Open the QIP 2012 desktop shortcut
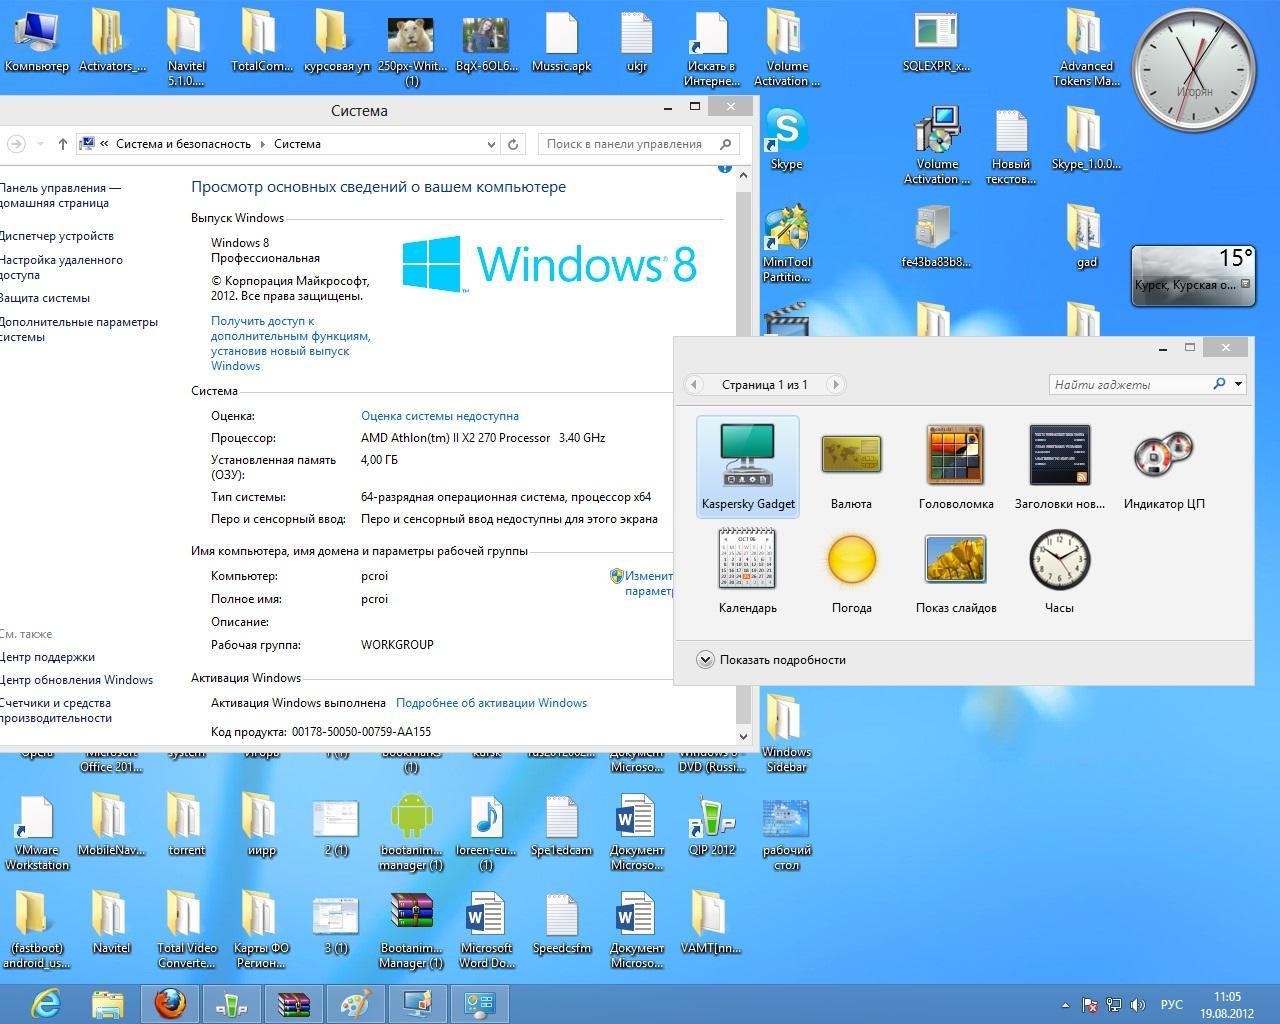This screenshot has width=1280, height=1024. [712, 826]
